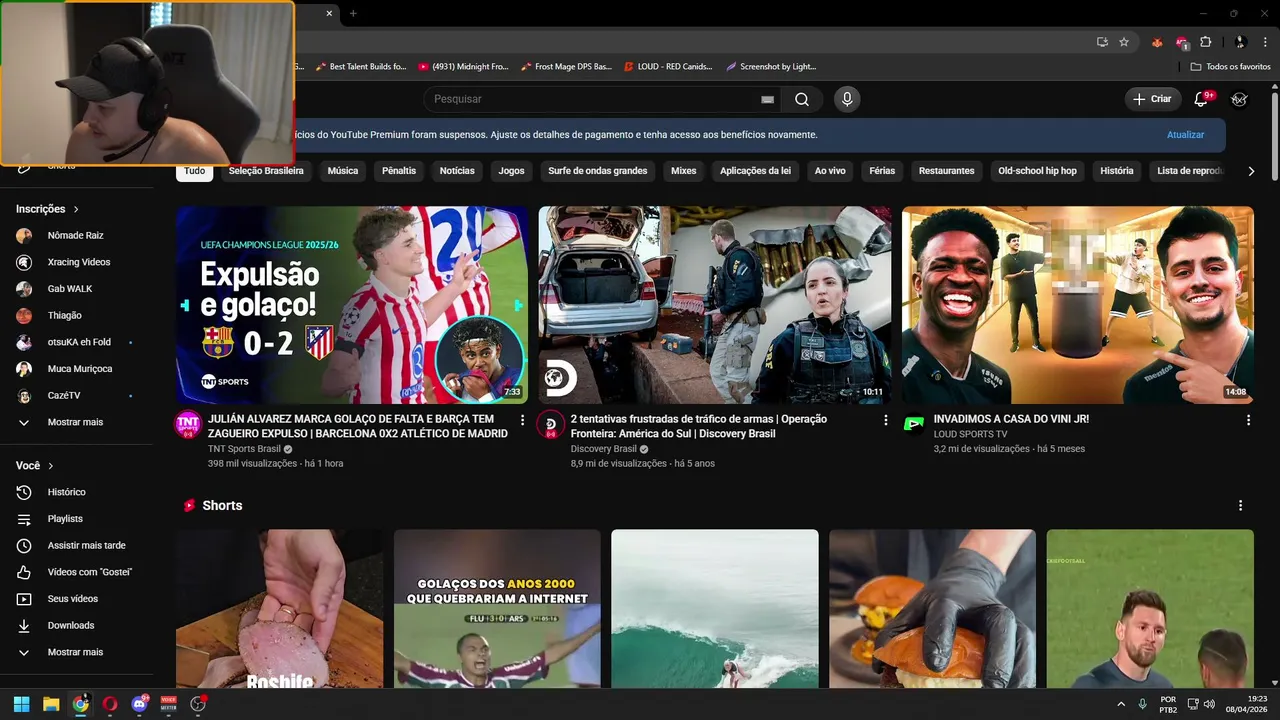Open Vídeos com "Gostei"
This screenshot has width=1280, height=720.
click(88, 572)
